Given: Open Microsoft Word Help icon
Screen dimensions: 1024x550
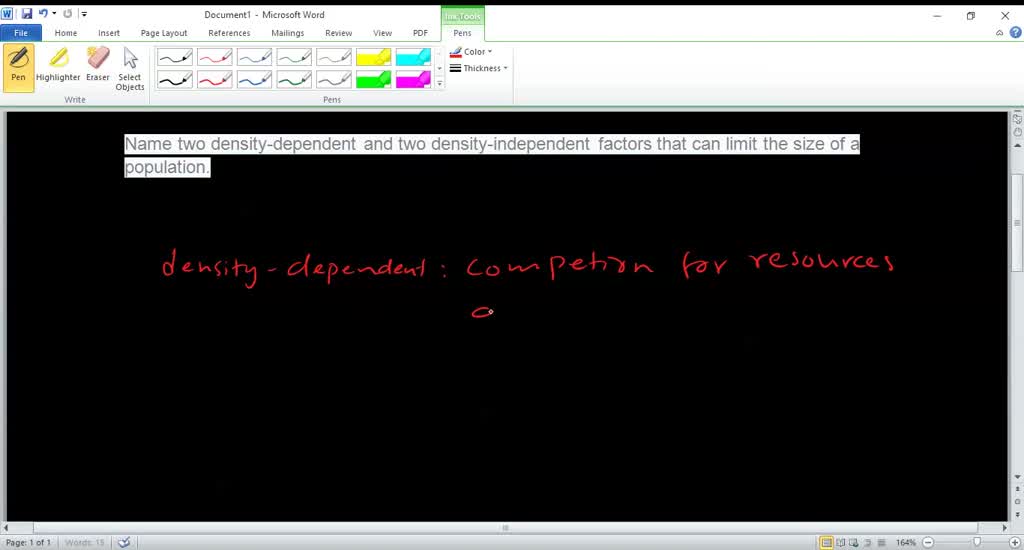Looking at the screenshot, I should tap(1016, 32).
